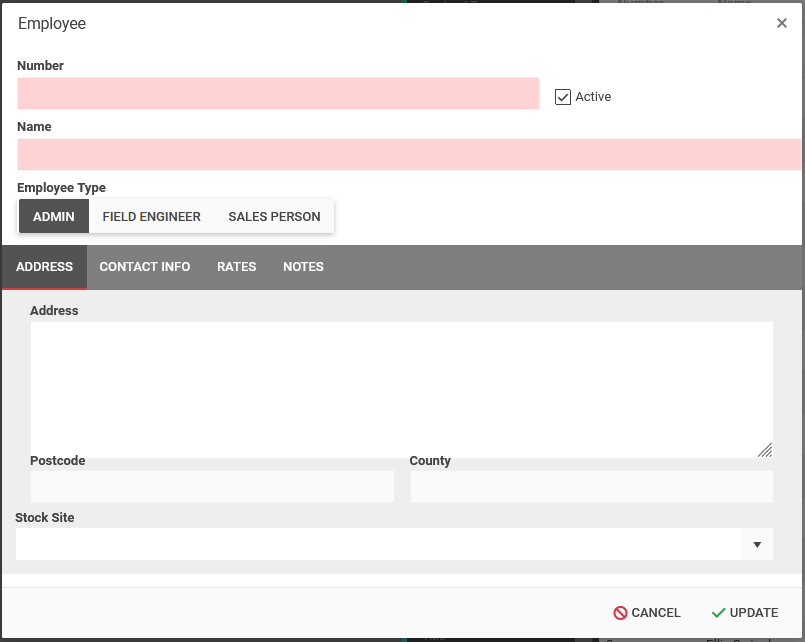Image resolution: width=805 pixels, height=642 pixels.
Task: Switch to the ADDRESS tab
Action: click(45, 267)
